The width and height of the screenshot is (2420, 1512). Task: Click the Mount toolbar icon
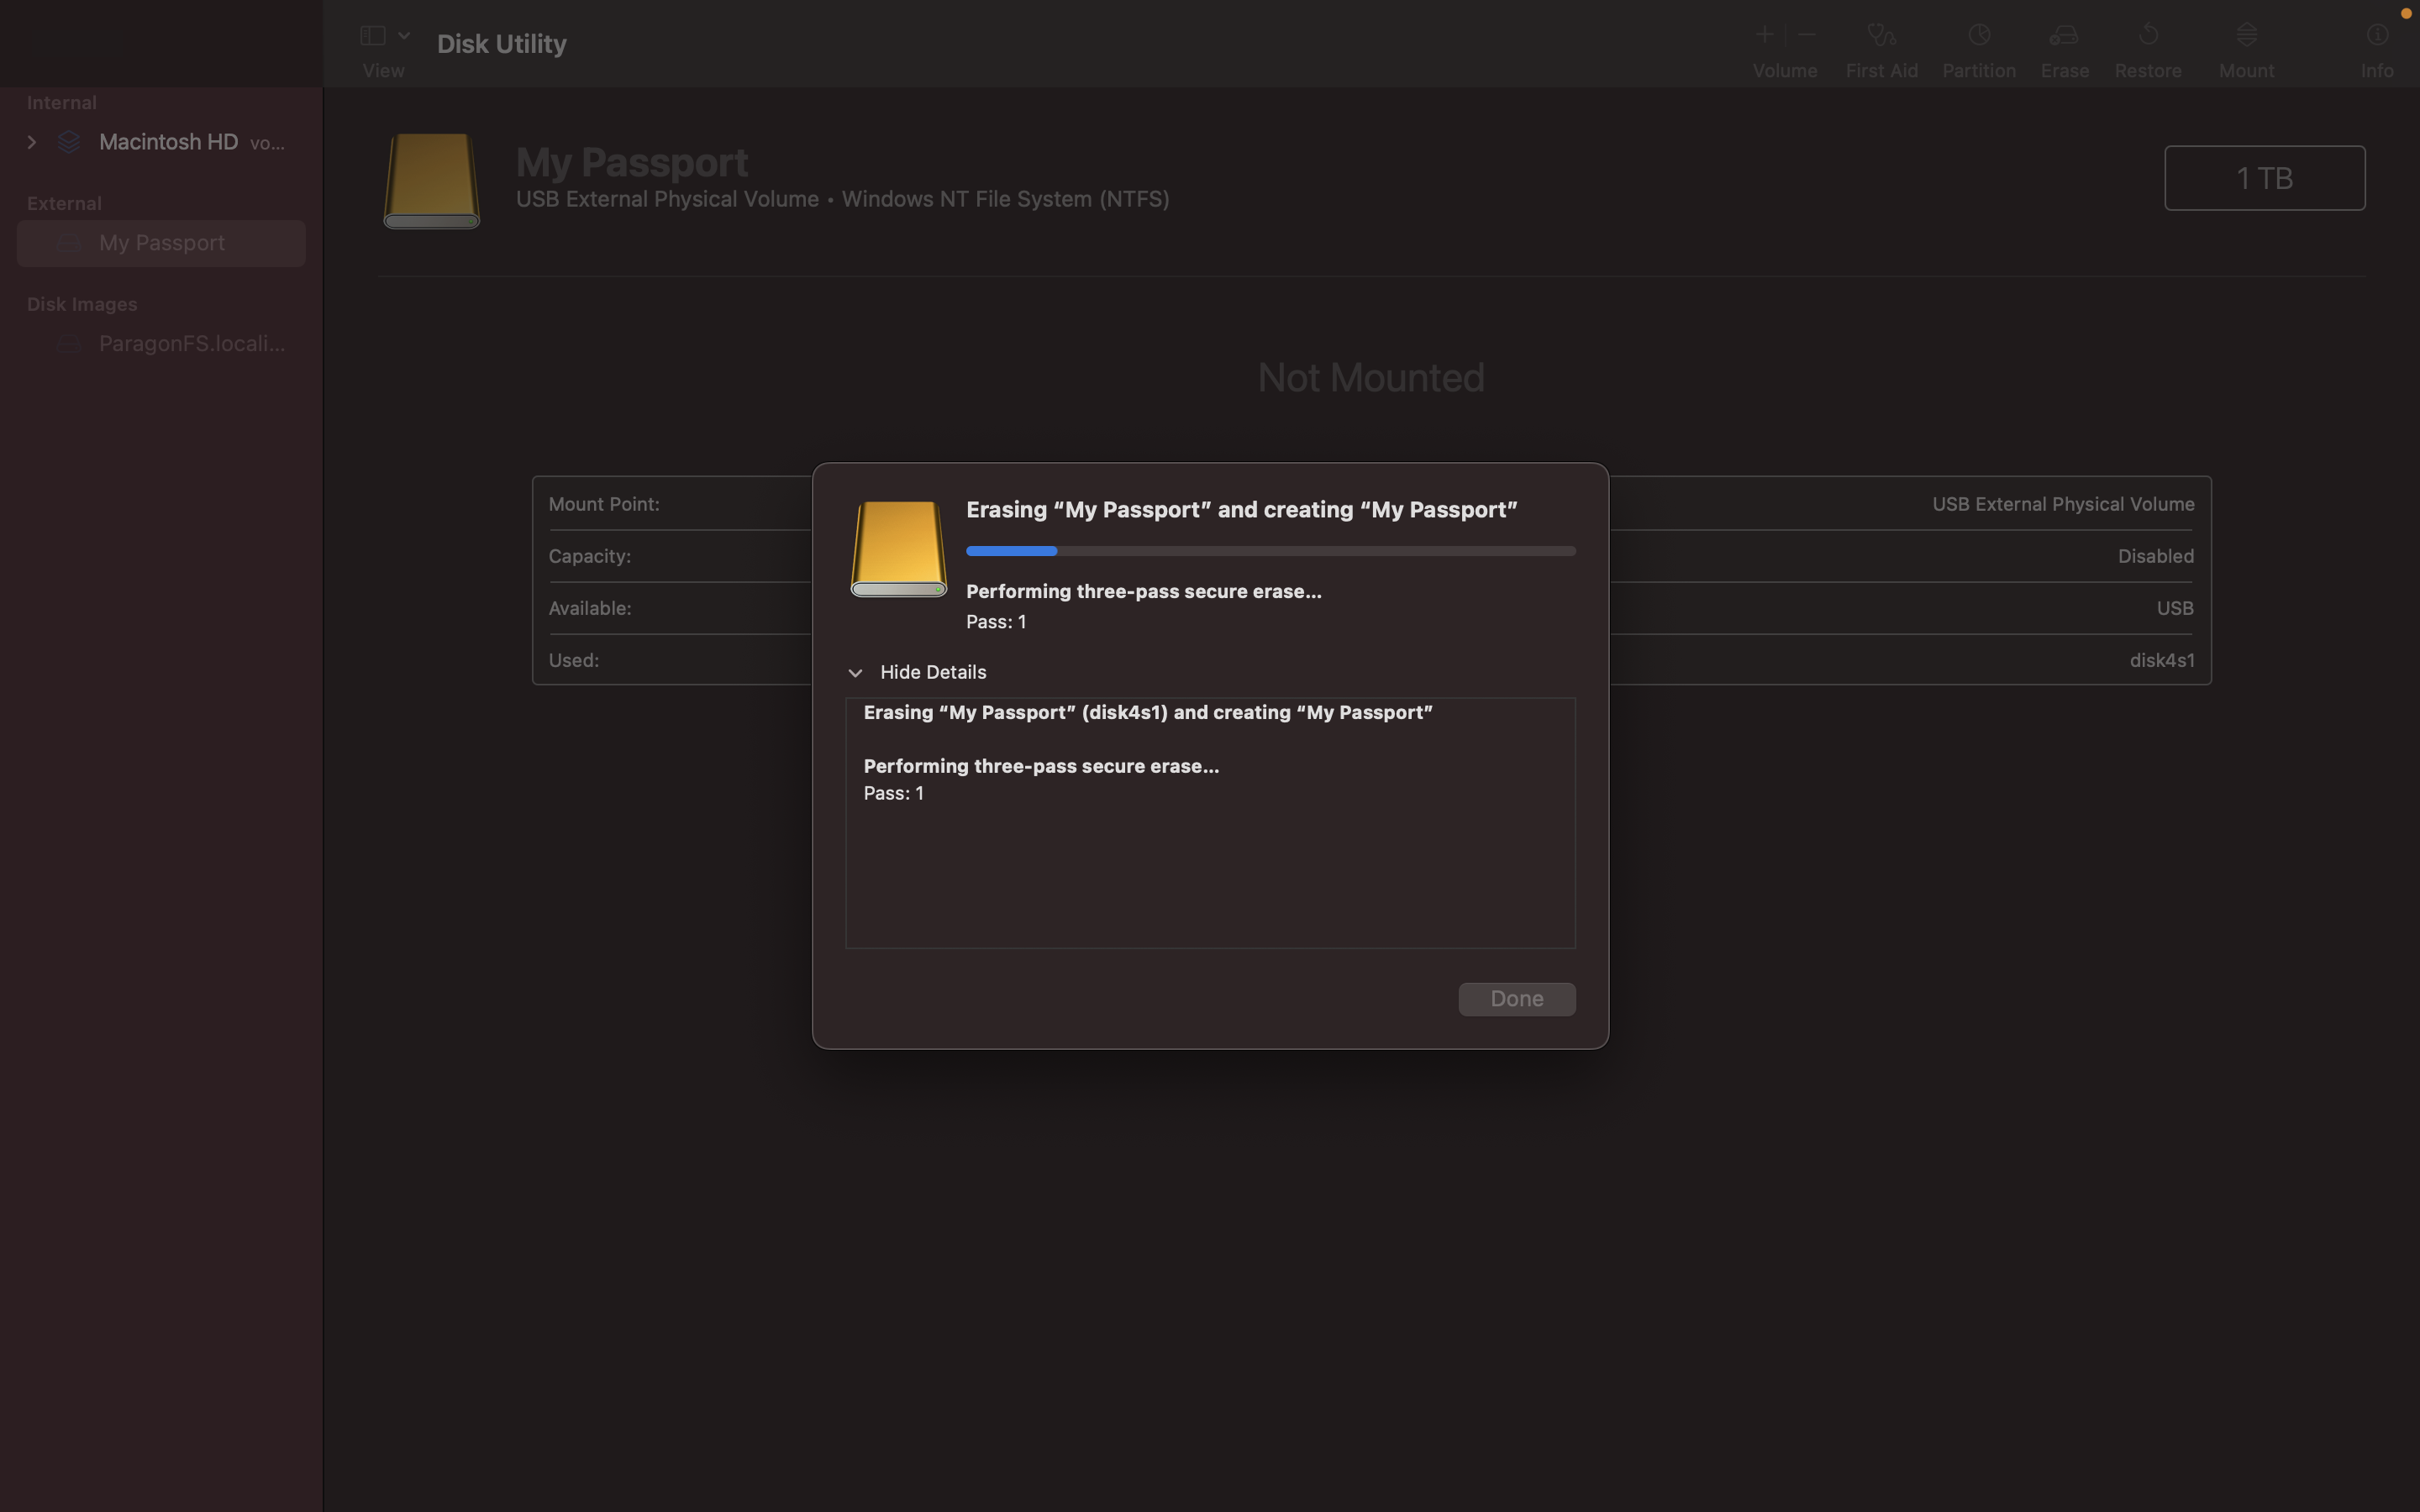[x=2246, y=36]
